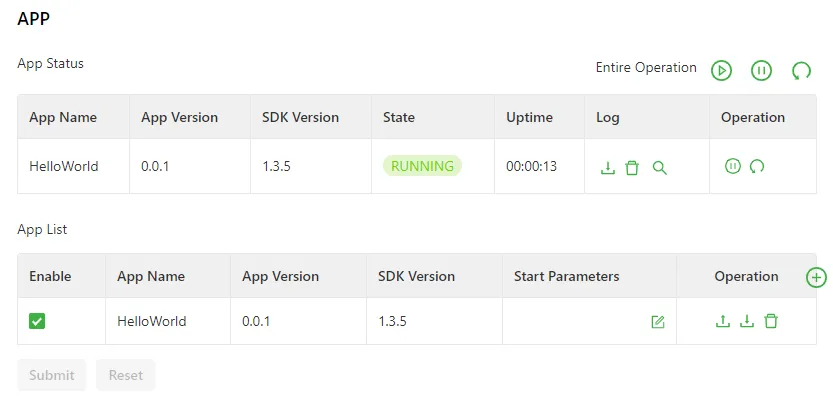The image size is (833, 404).
Task: Add a new app with plus icon
Action: point(816,277)
